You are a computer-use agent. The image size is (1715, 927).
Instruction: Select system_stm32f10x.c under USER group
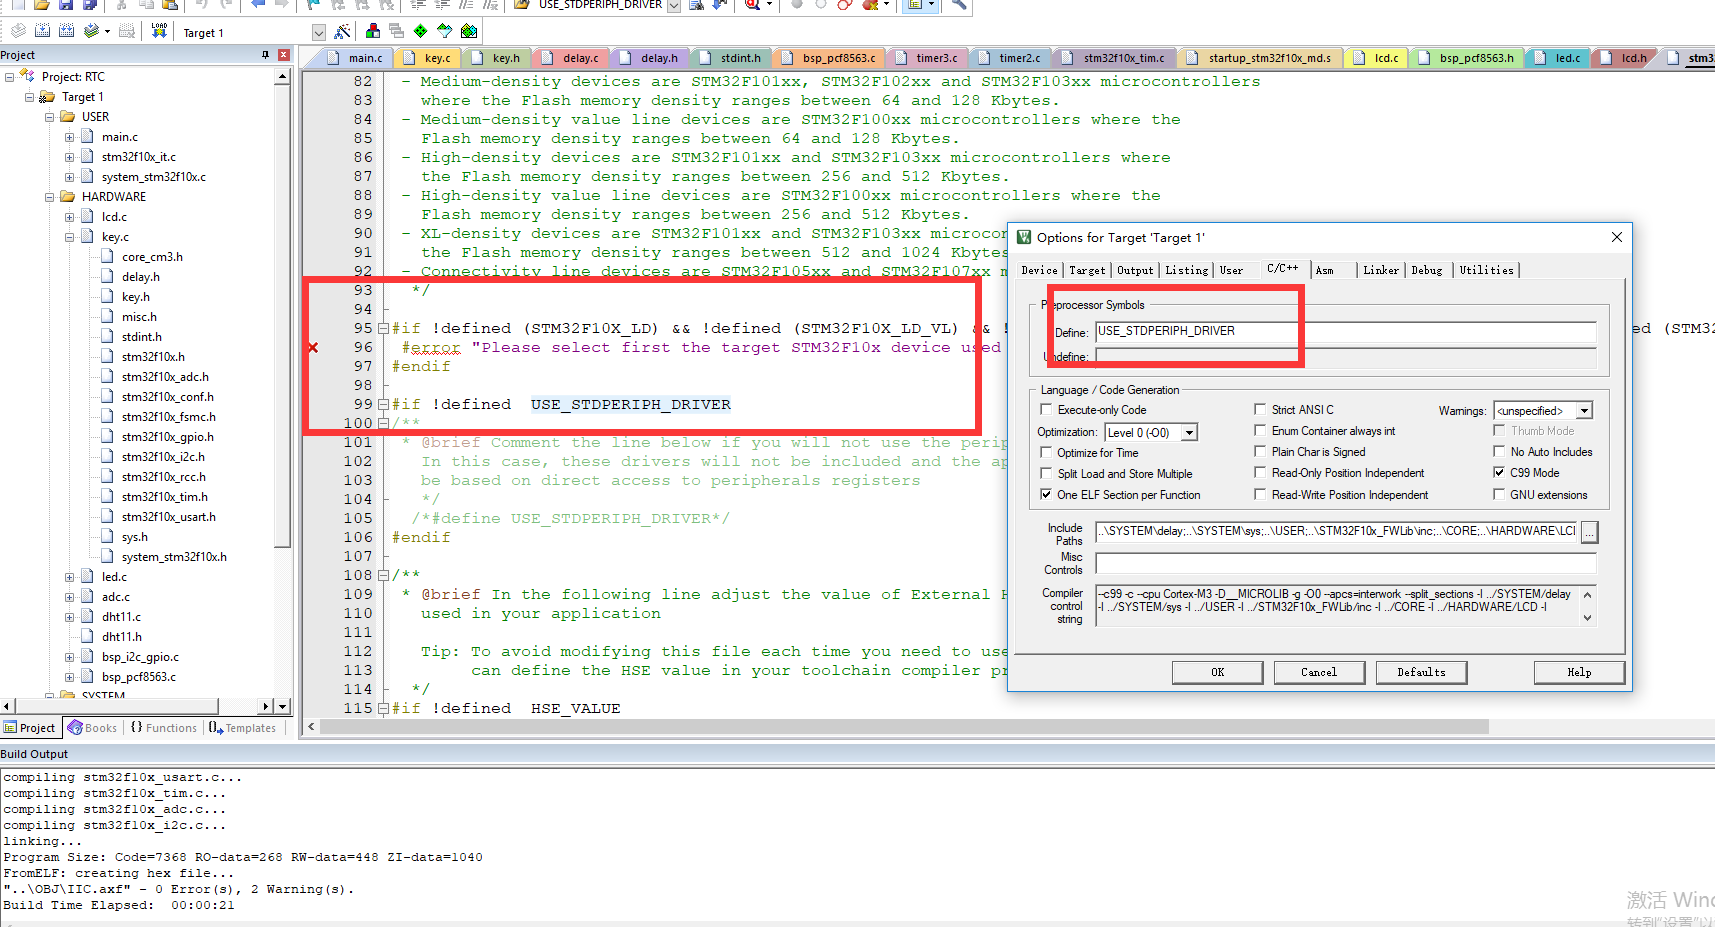153,177
